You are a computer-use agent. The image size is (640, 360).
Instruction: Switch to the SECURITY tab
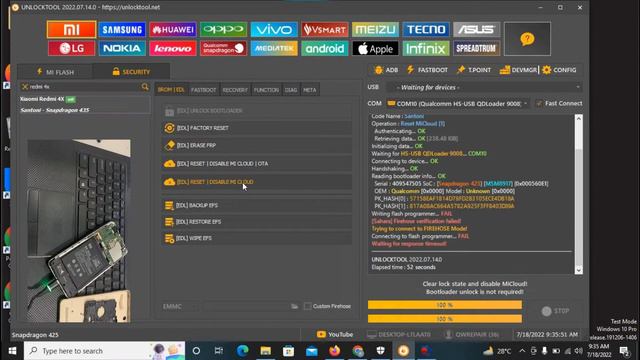coord(131,72)
